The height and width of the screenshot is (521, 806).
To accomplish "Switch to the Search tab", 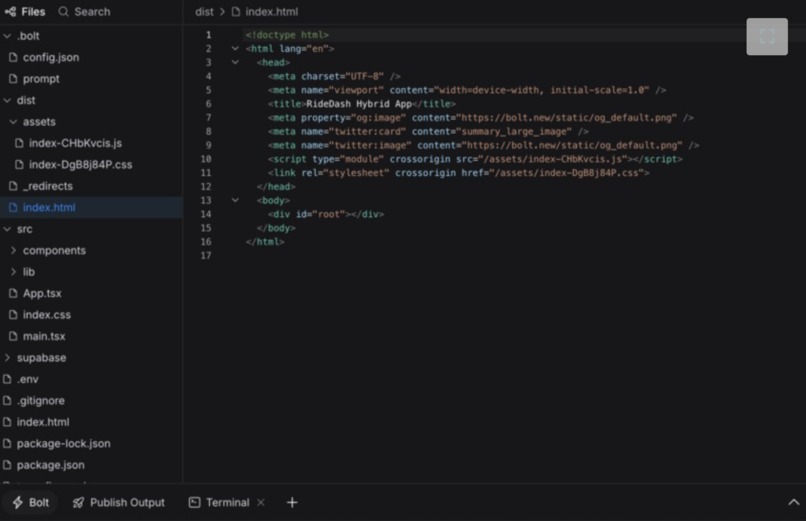I will click(x=84, y=11).
